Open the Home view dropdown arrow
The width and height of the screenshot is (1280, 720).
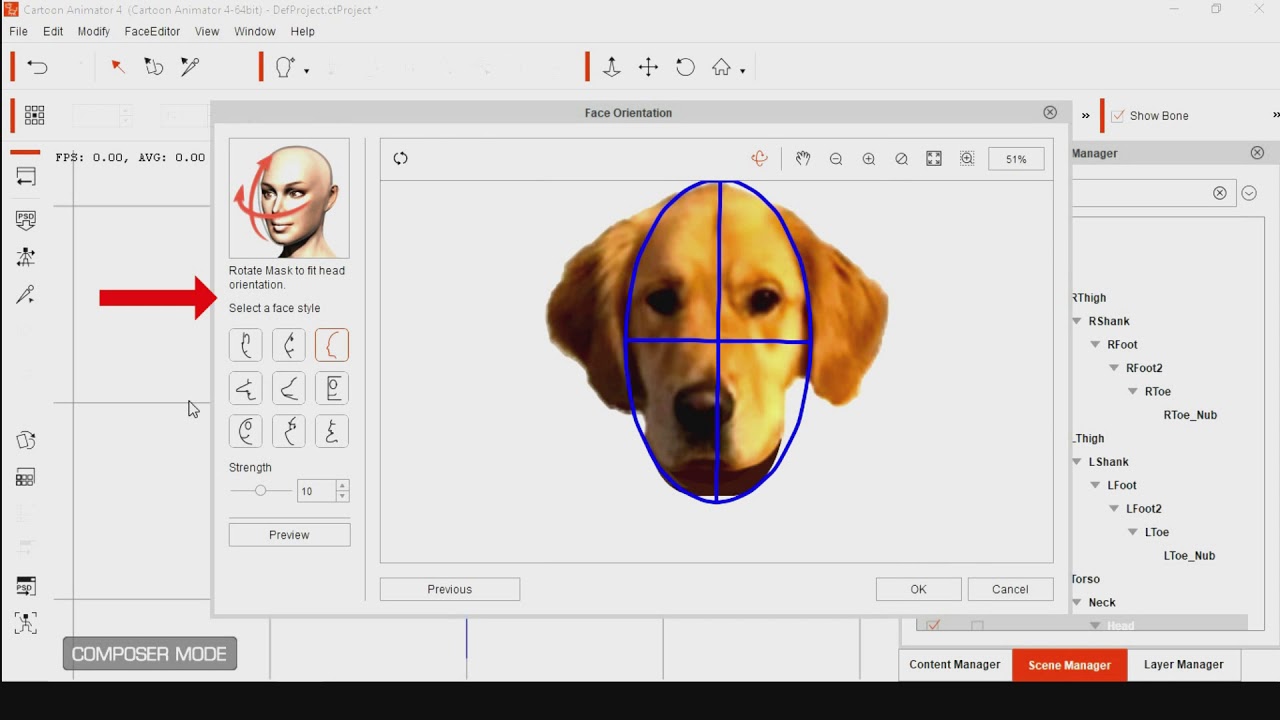pos(742,71)
